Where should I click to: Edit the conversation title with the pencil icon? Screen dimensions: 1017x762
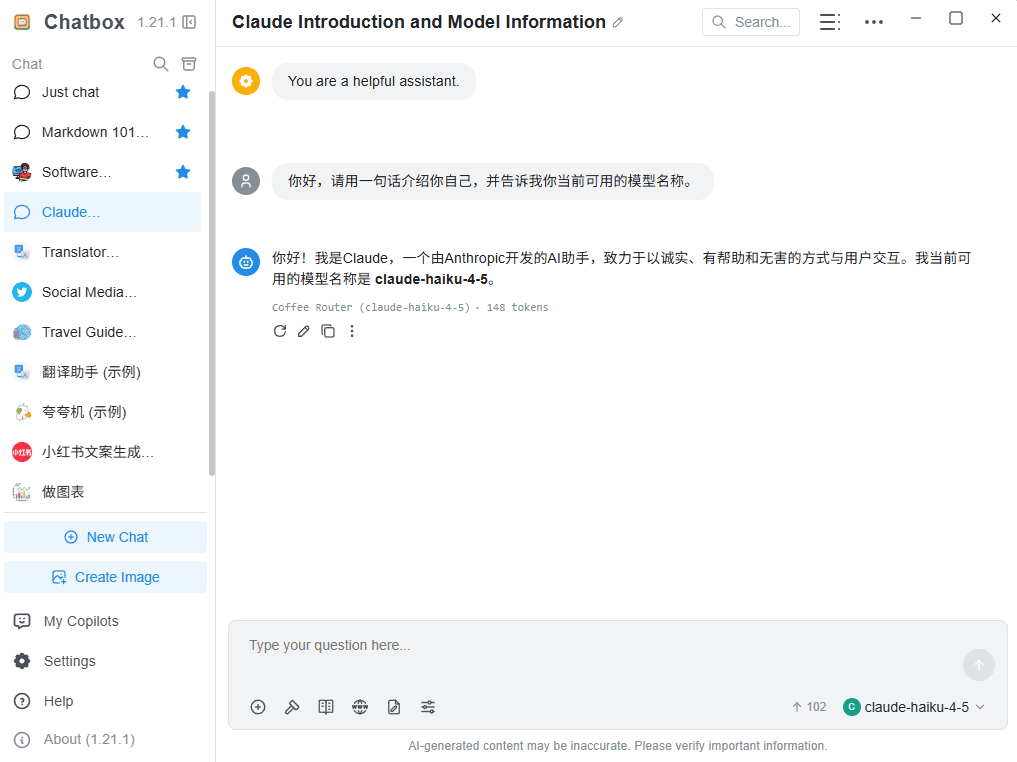618,23
